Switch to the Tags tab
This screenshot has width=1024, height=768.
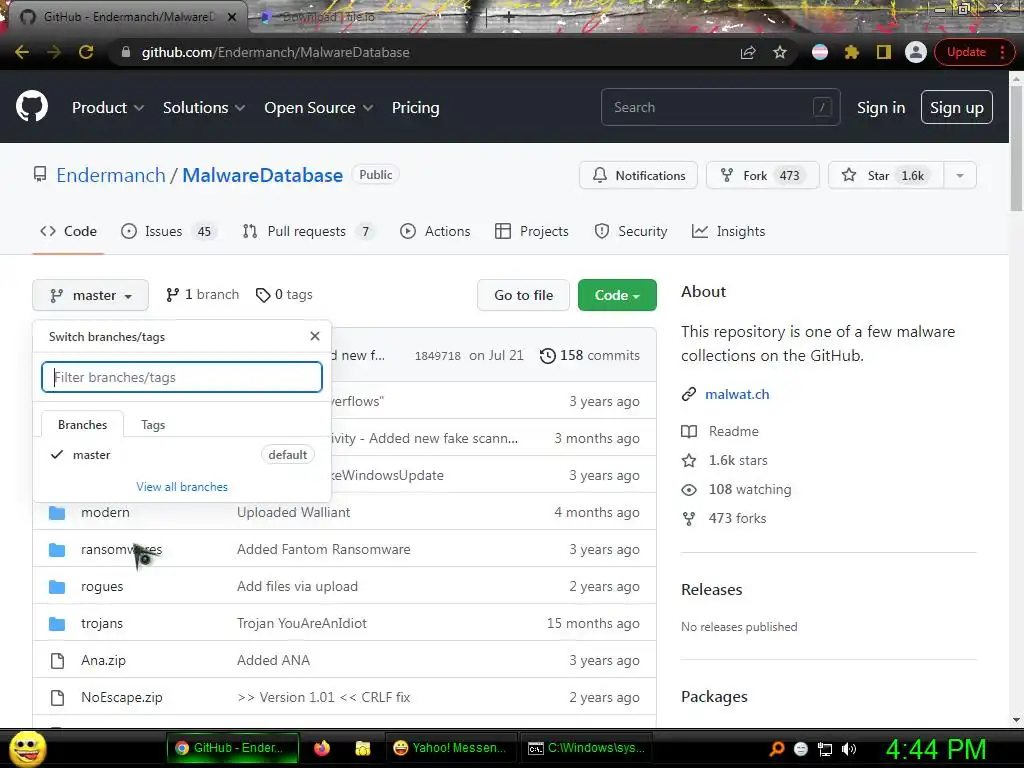(153, 424)
